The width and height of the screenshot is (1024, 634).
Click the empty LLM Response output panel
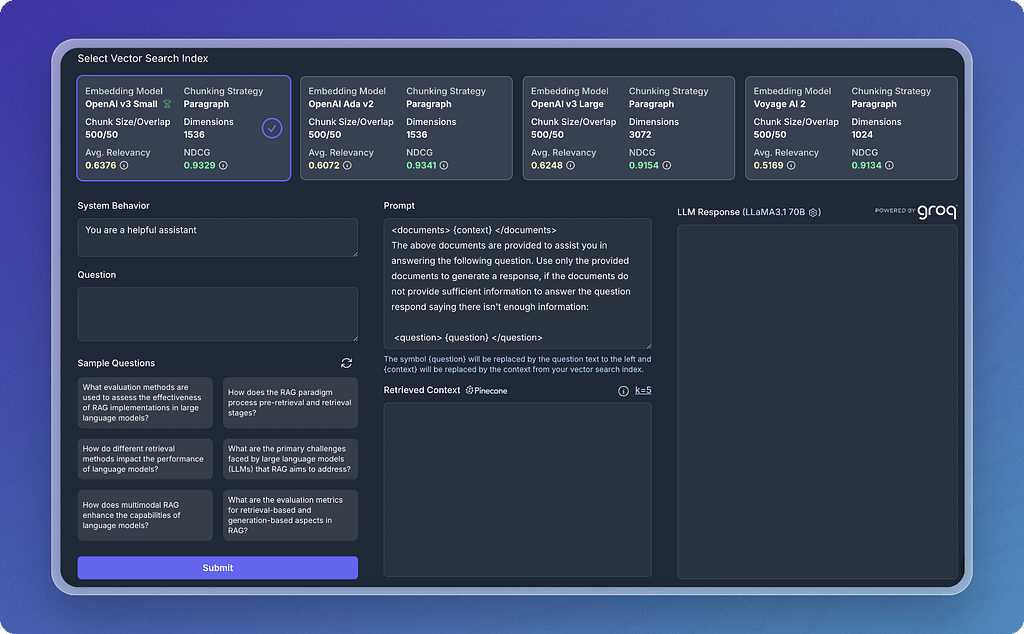pos(818,402)
